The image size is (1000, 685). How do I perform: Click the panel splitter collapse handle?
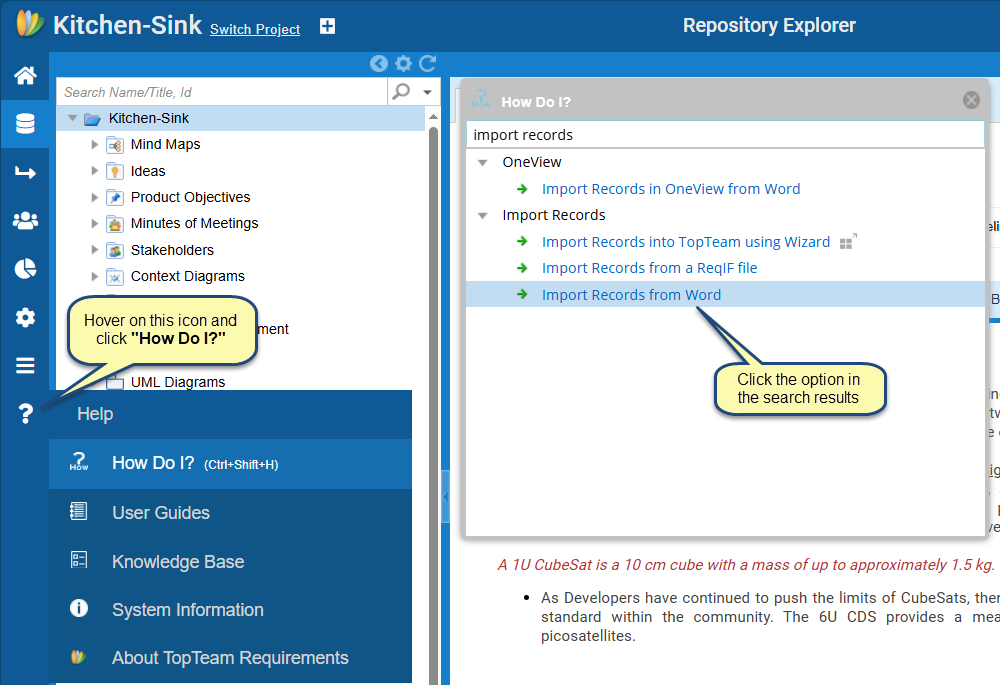coord(445,496)
